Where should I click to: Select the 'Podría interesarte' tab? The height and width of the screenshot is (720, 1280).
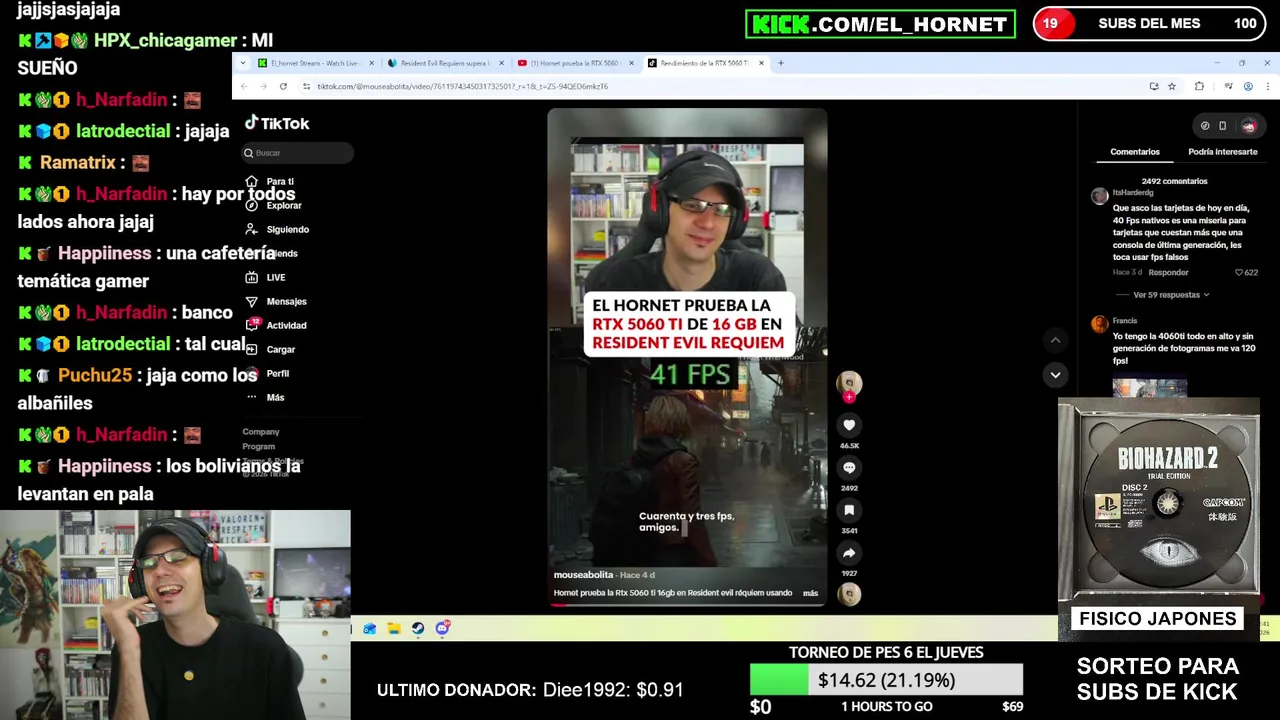pyautogui.click(x=1222, y=152)
